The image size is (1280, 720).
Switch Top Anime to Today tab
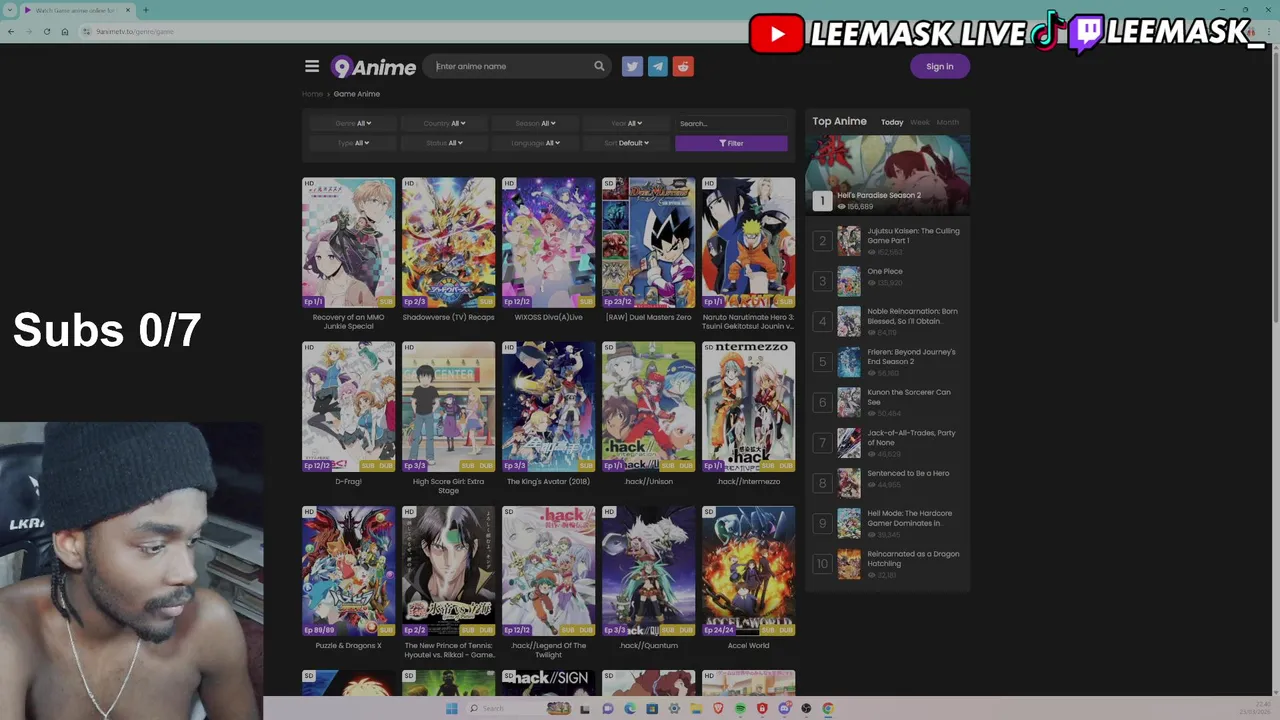click(x=892, y=122)
